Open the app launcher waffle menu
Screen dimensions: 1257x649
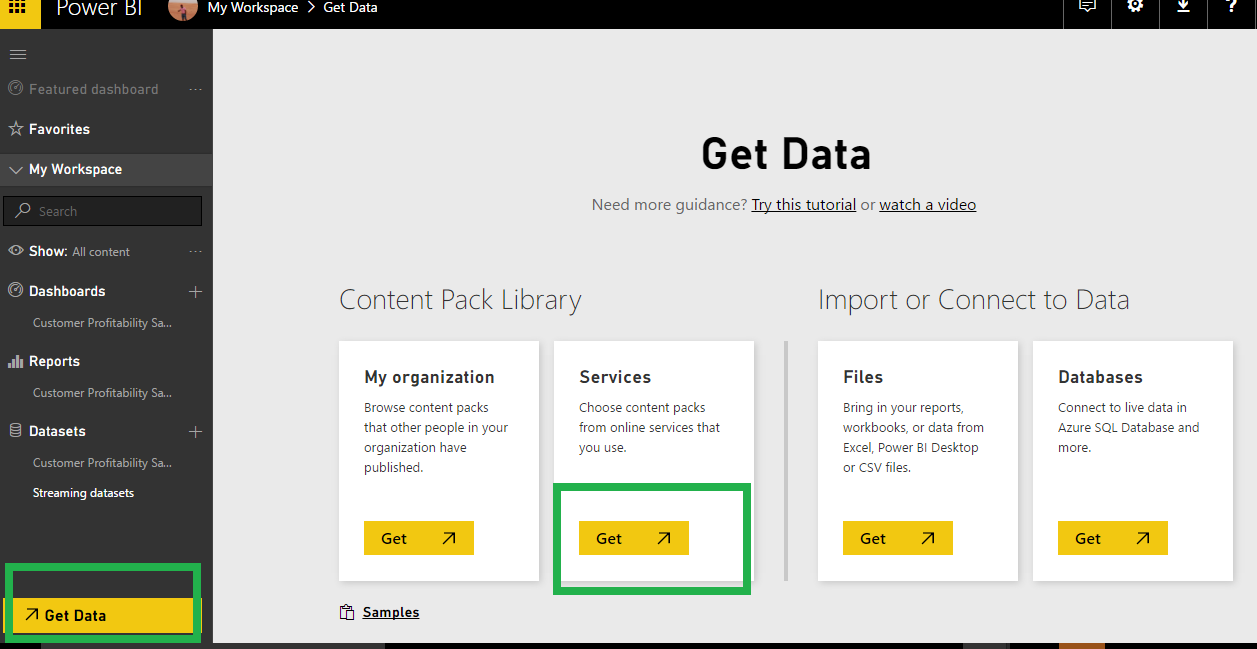click(x=18, y=9)
